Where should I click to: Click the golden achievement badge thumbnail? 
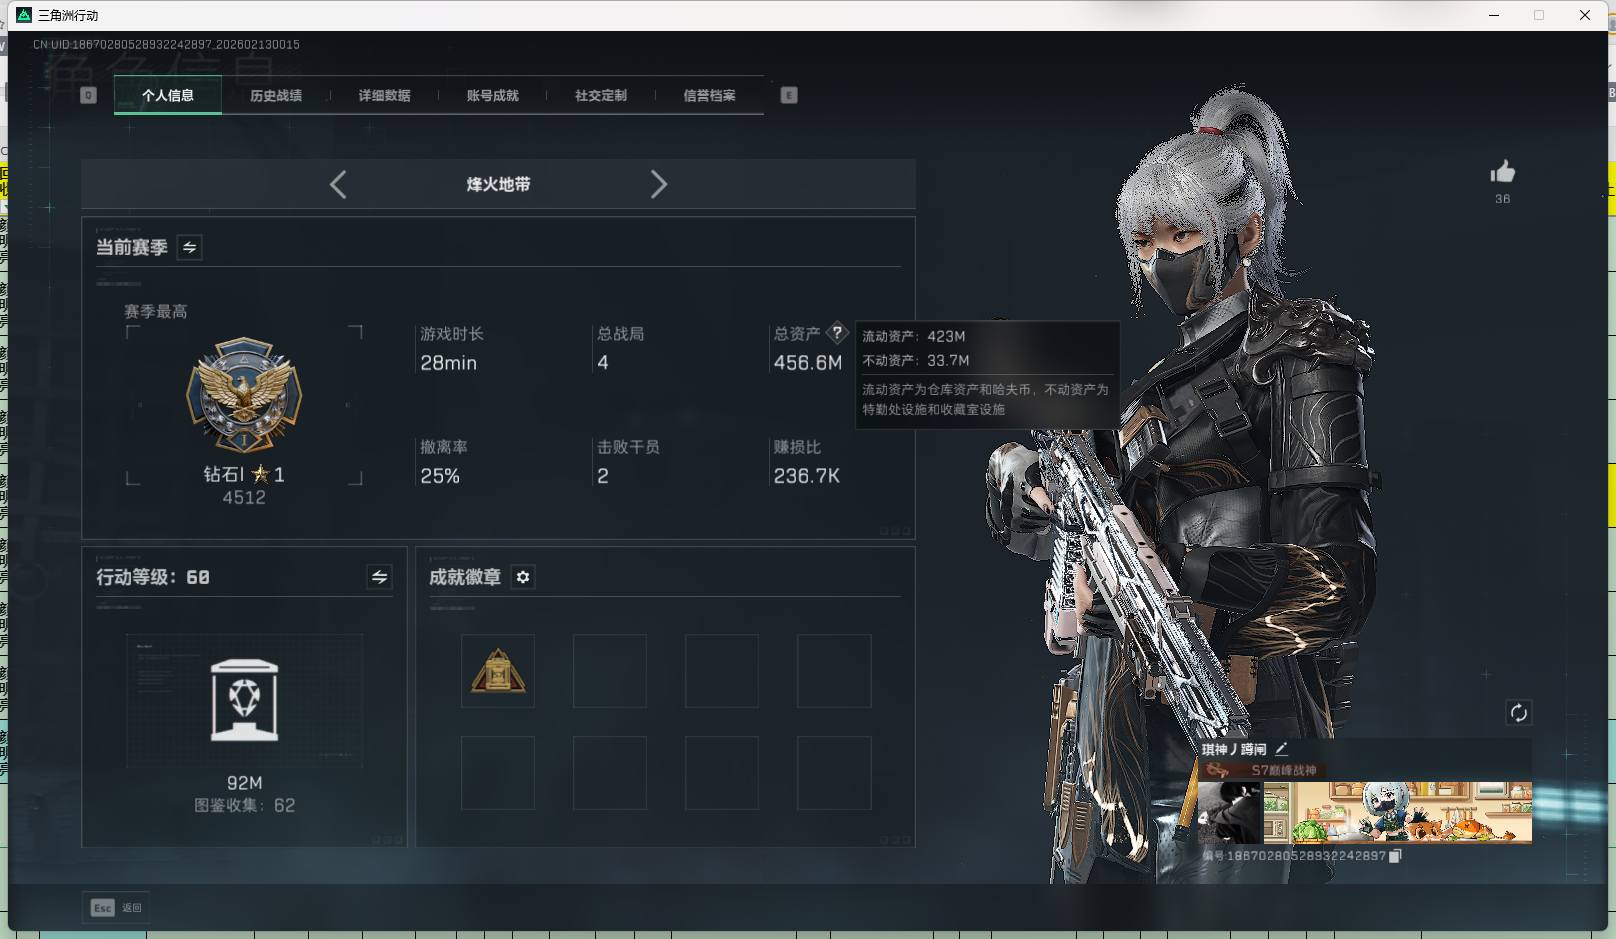498,670
